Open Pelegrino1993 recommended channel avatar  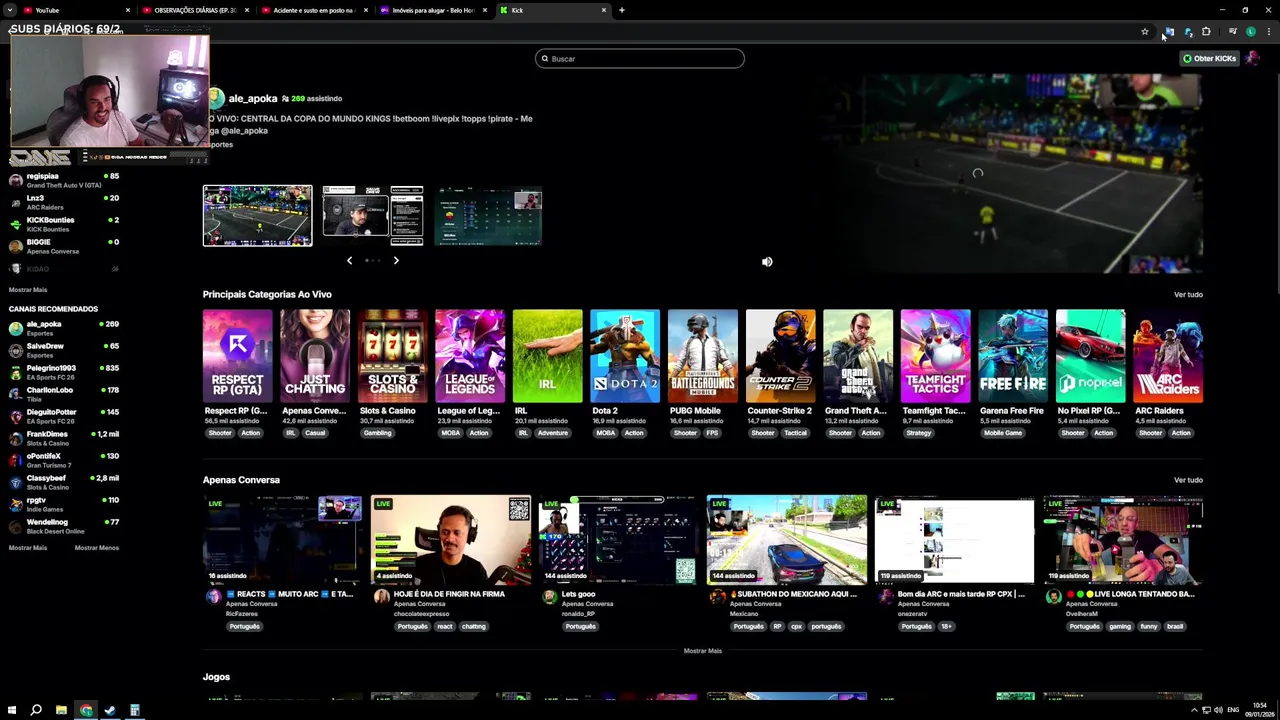pyautogui.click(x=15, y=373)
